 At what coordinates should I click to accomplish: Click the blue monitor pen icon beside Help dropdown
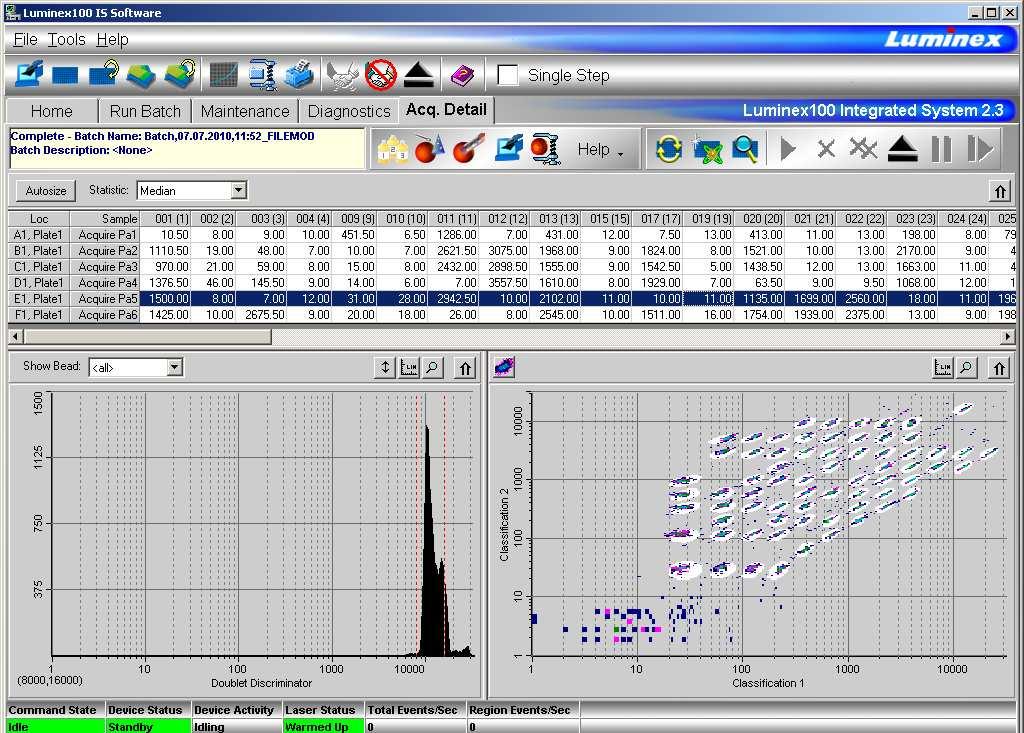[509, 148]
